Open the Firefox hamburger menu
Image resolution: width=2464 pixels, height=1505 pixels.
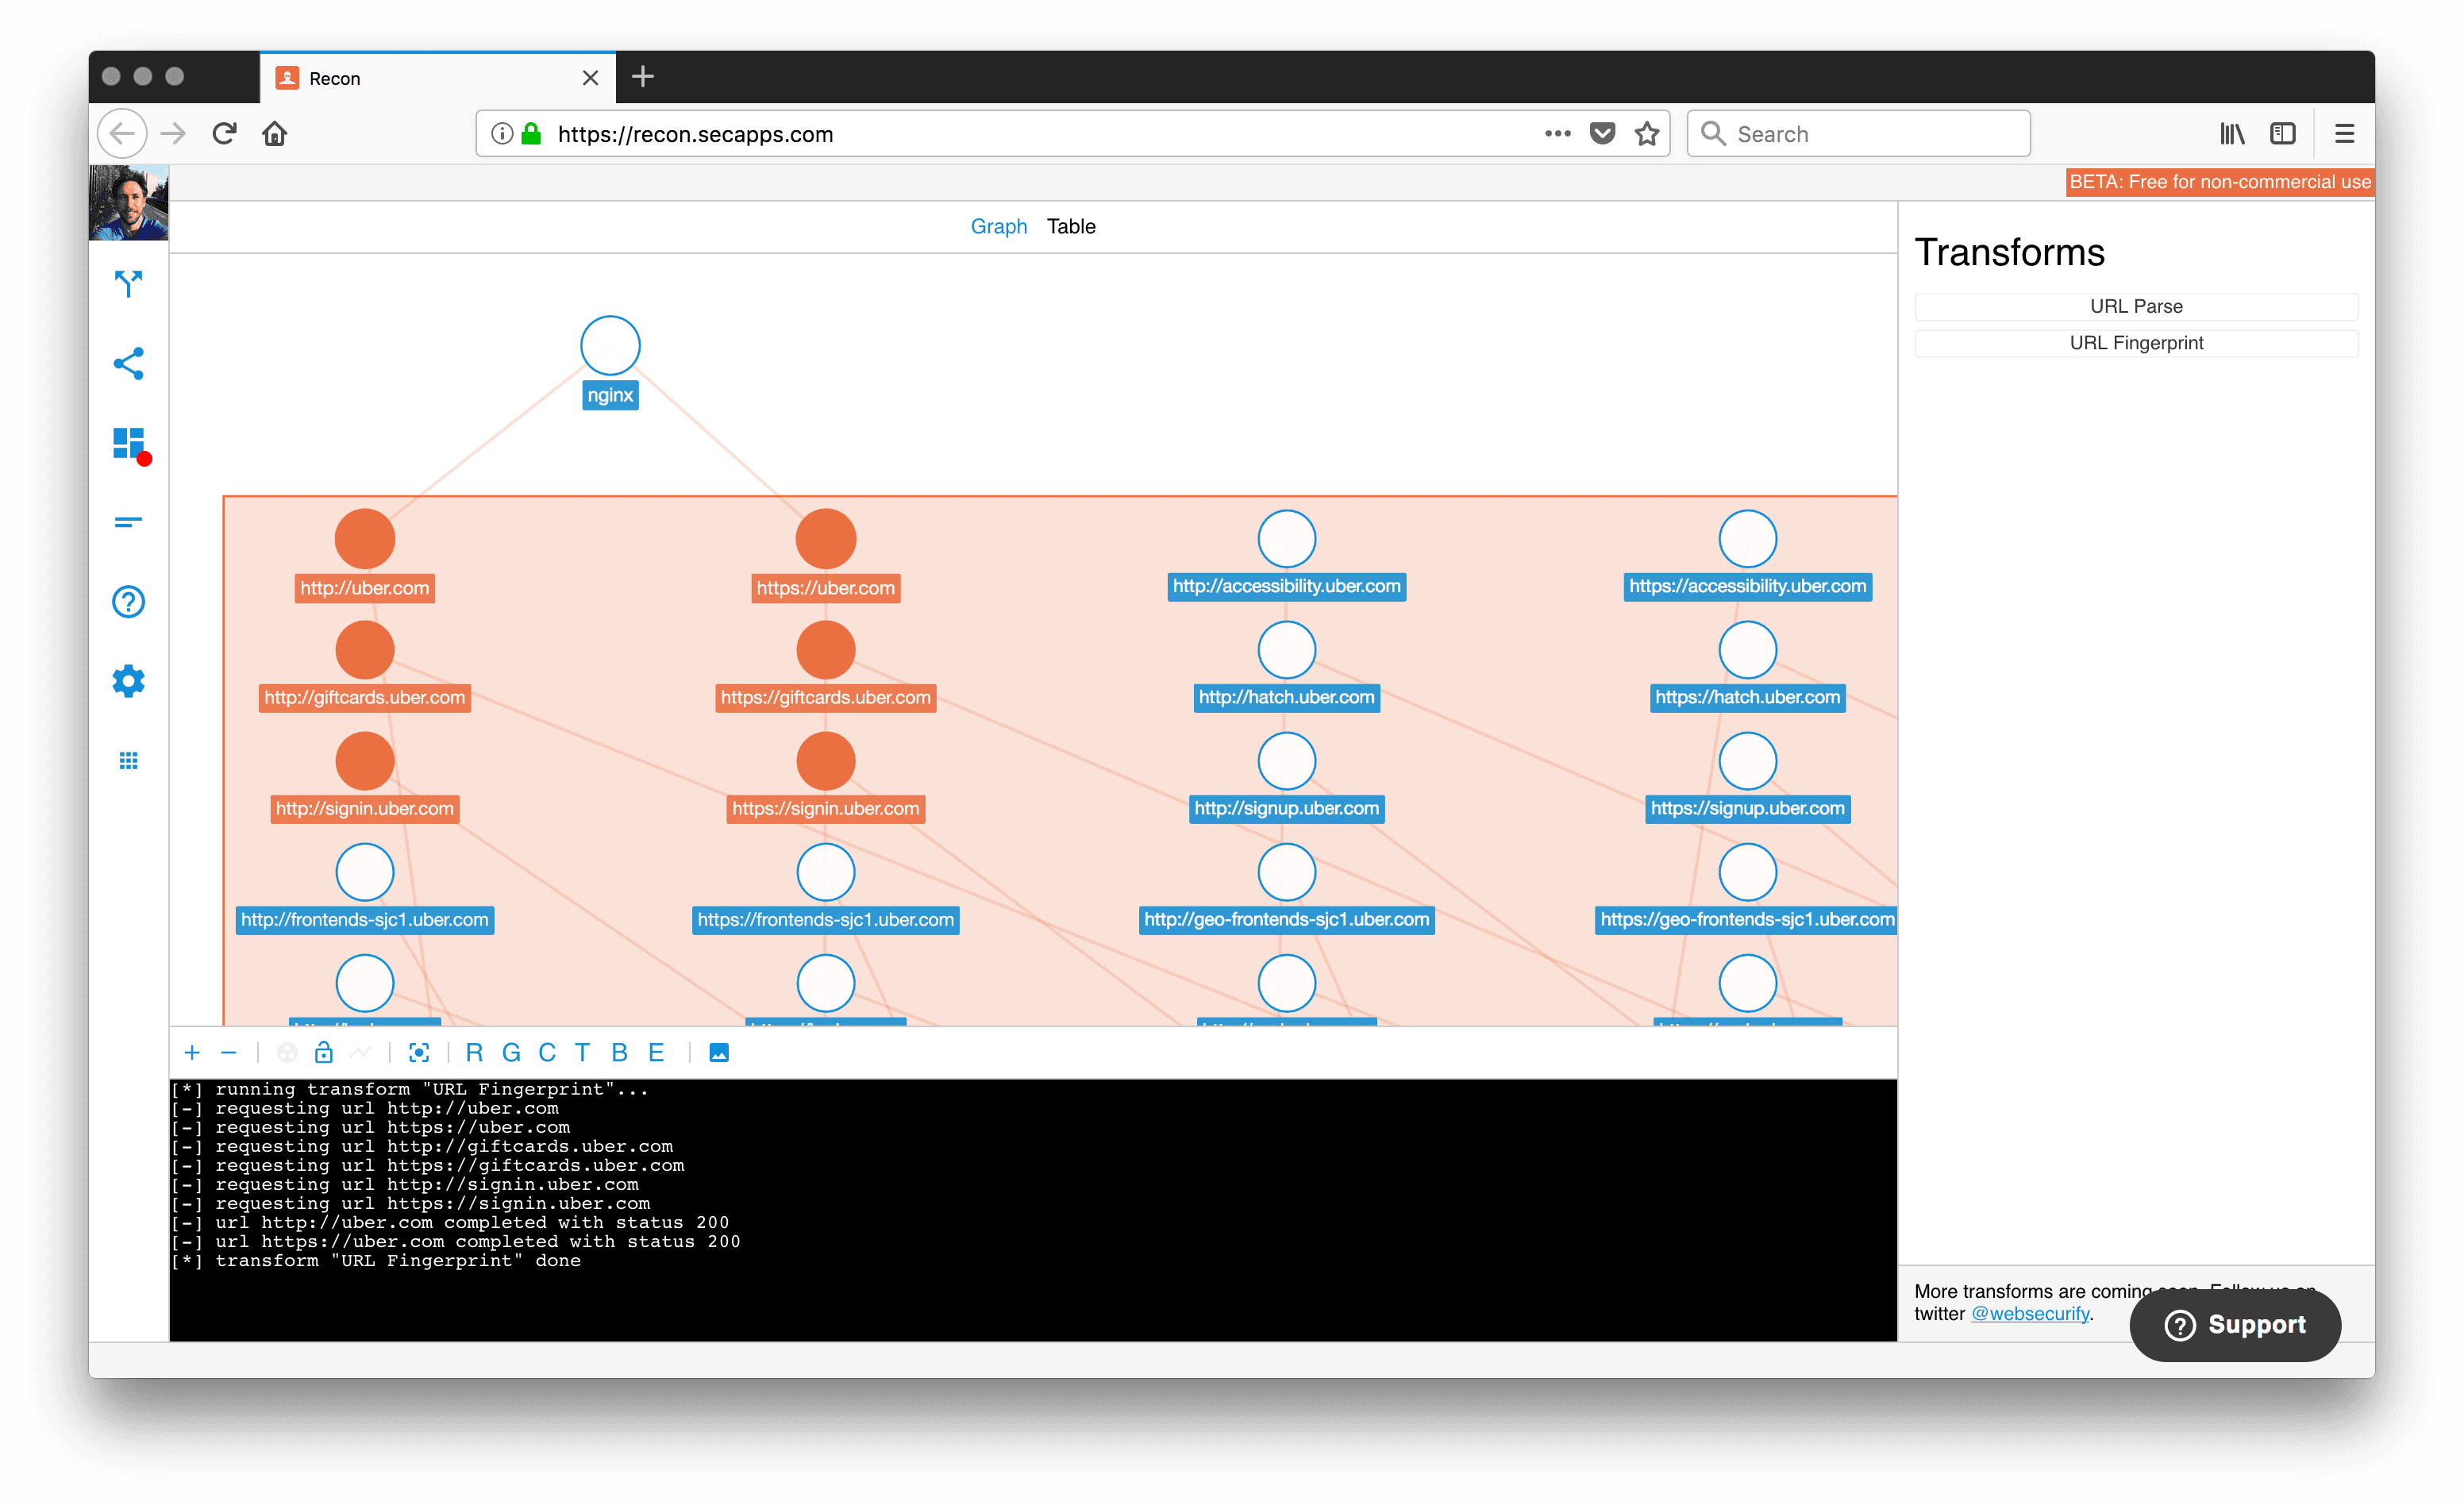pyautogui.click(x=2344, y=133)
